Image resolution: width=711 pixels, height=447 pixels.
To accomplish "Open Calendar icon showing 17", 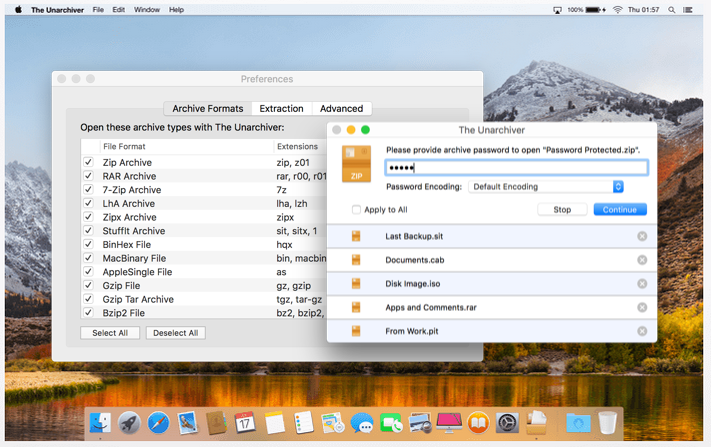I will coord(245,423).
